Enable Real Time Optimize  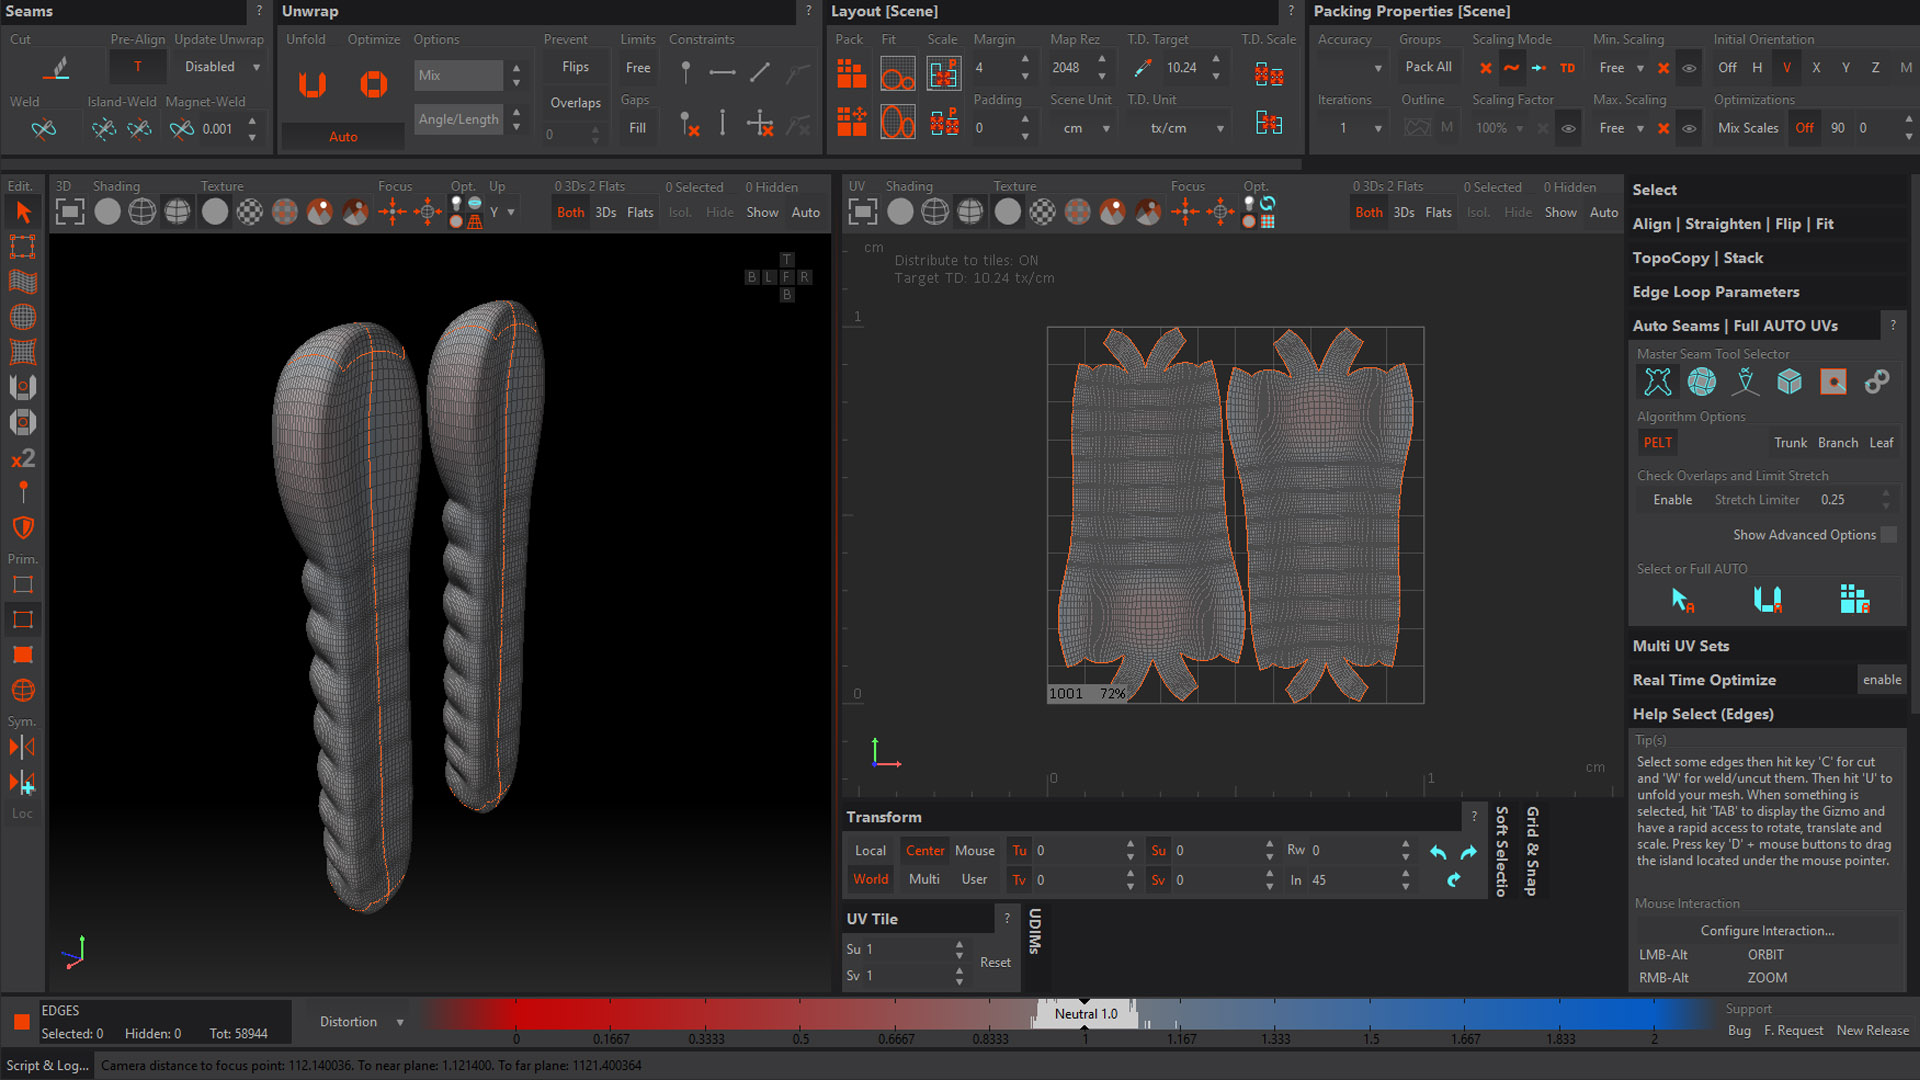click(x=1881, y=680)
